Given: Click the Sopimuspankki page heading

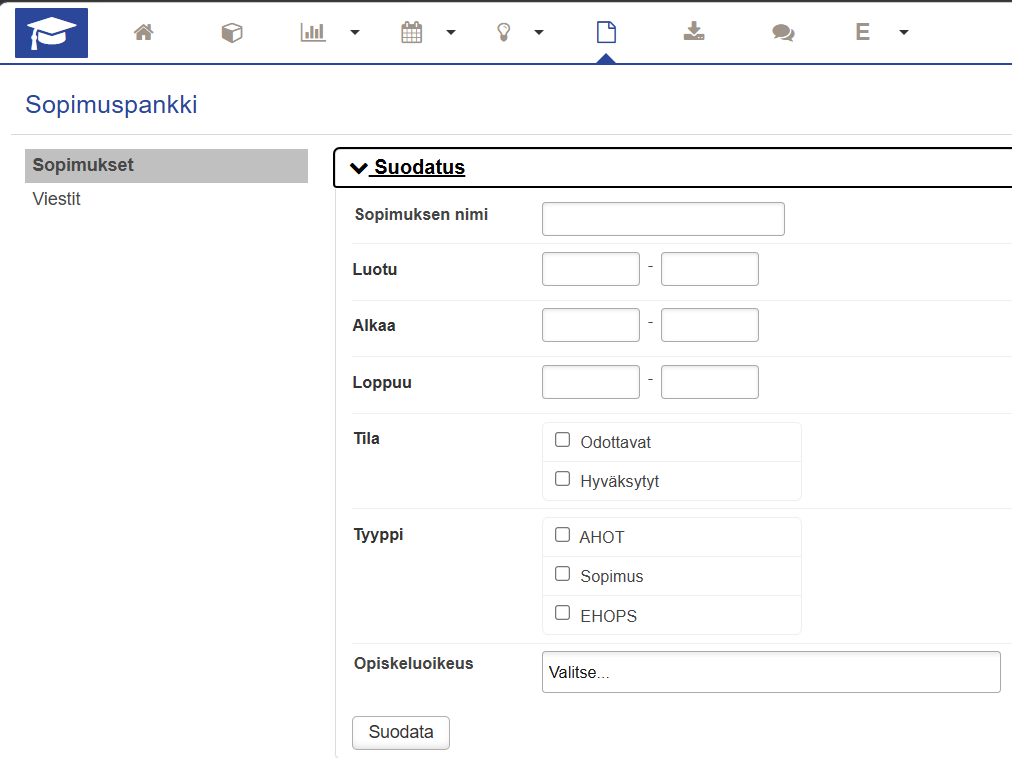Looking at the screenshot, I should coord(111,105).
